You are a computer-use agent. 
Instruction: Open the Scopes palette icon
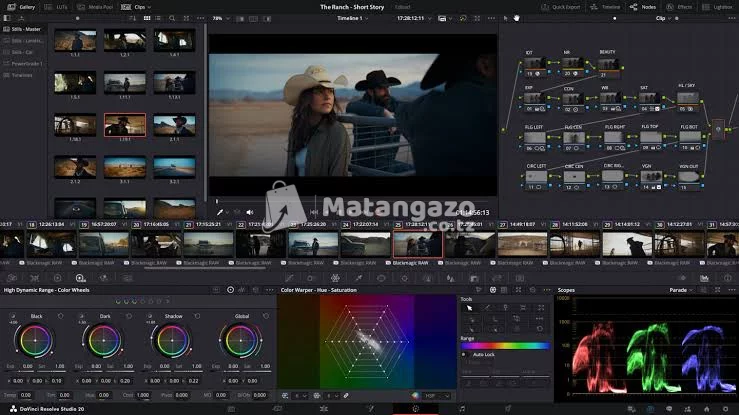point(704,278)
